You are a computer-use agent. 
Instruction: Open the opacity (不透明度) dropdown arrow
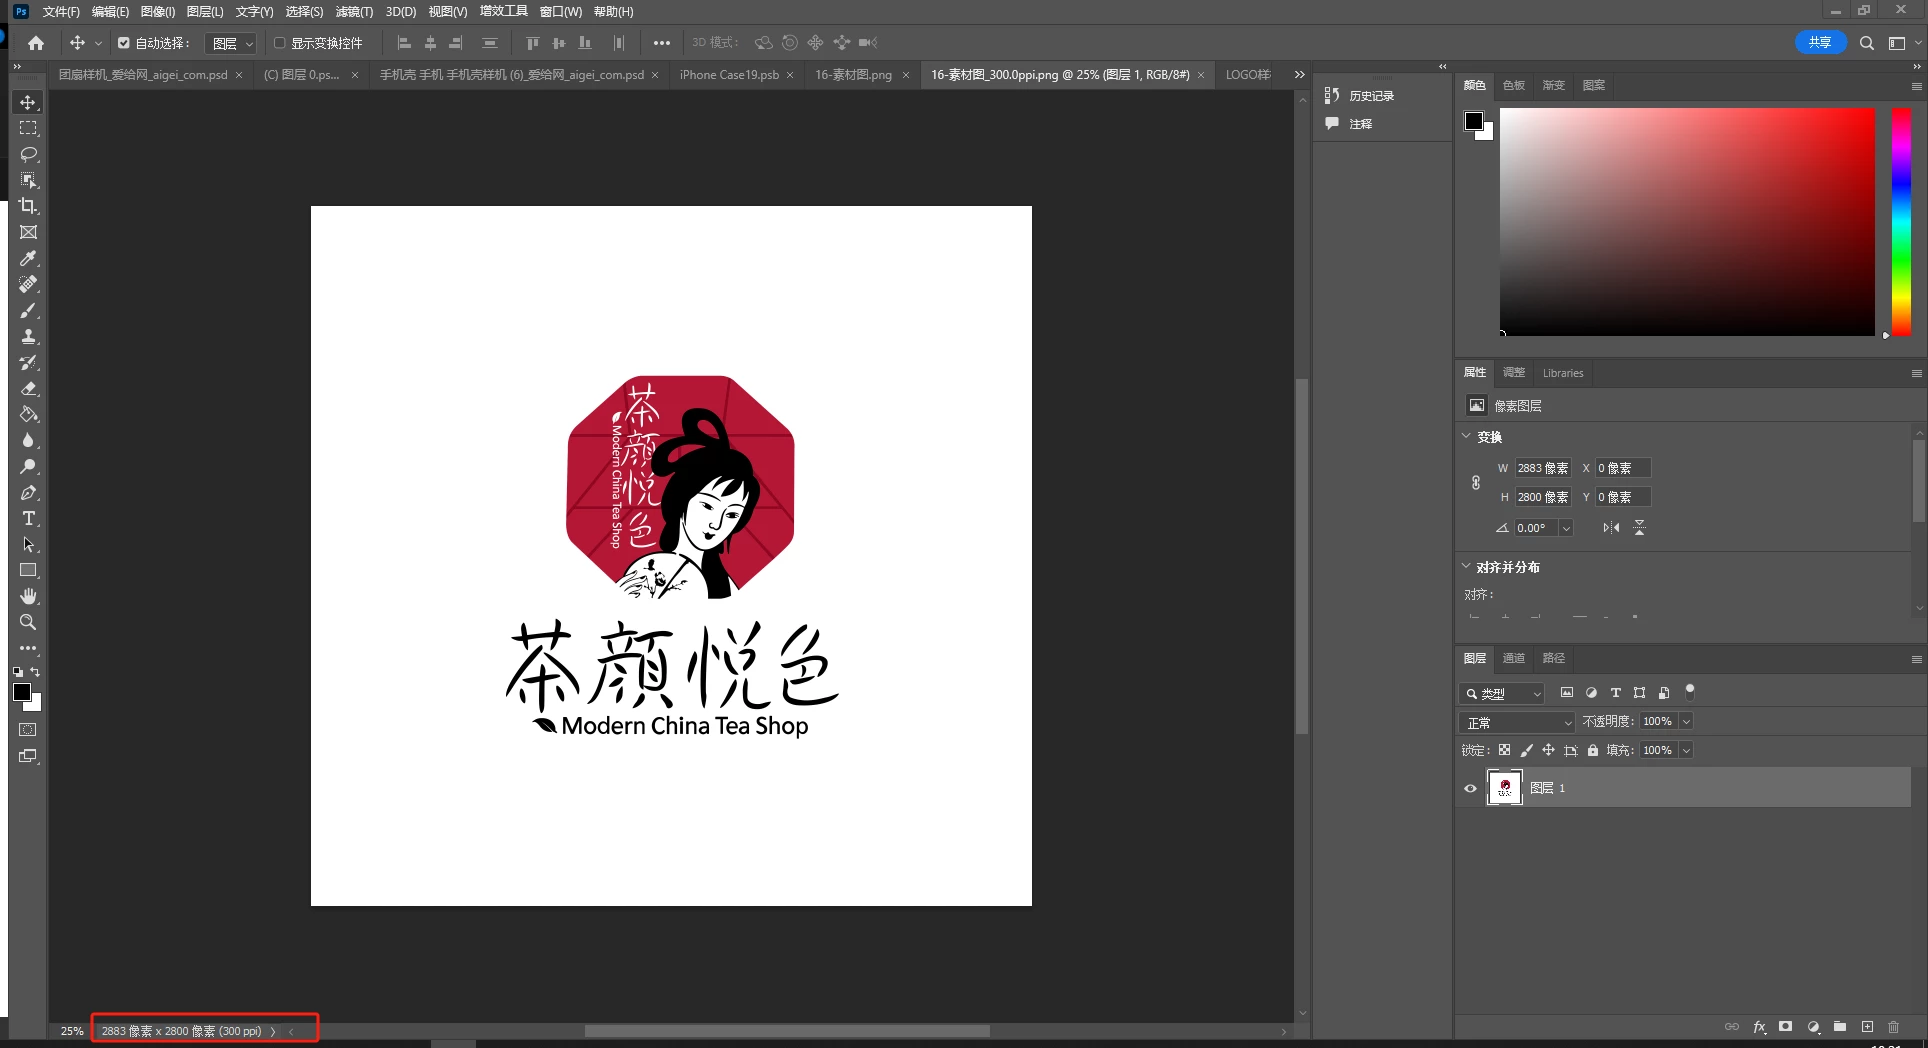(1686, 722)
